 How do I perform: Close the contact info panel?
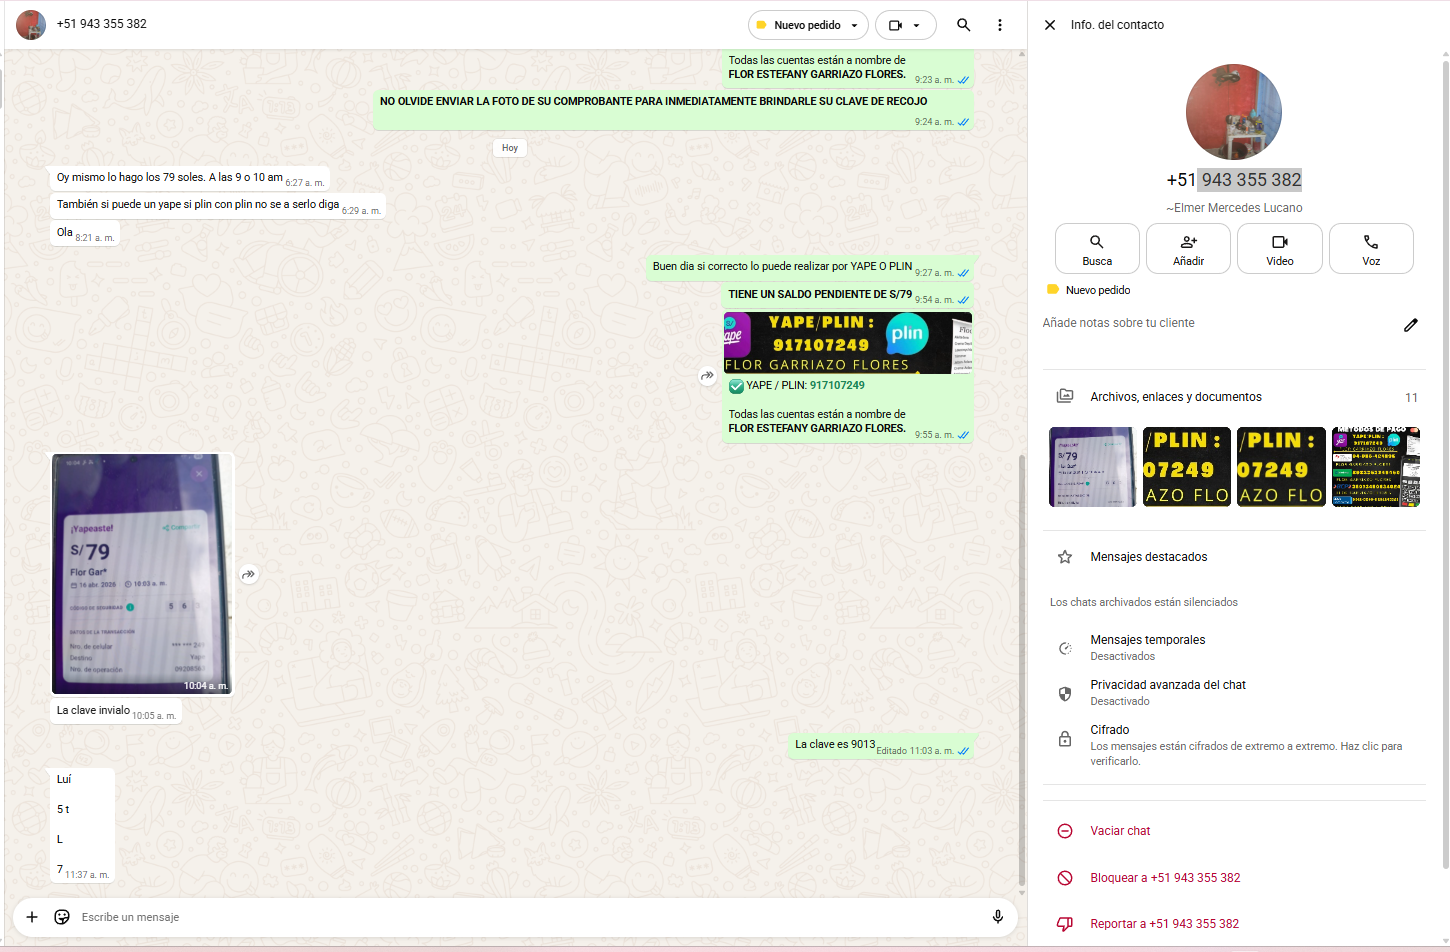coord(1050,25)
